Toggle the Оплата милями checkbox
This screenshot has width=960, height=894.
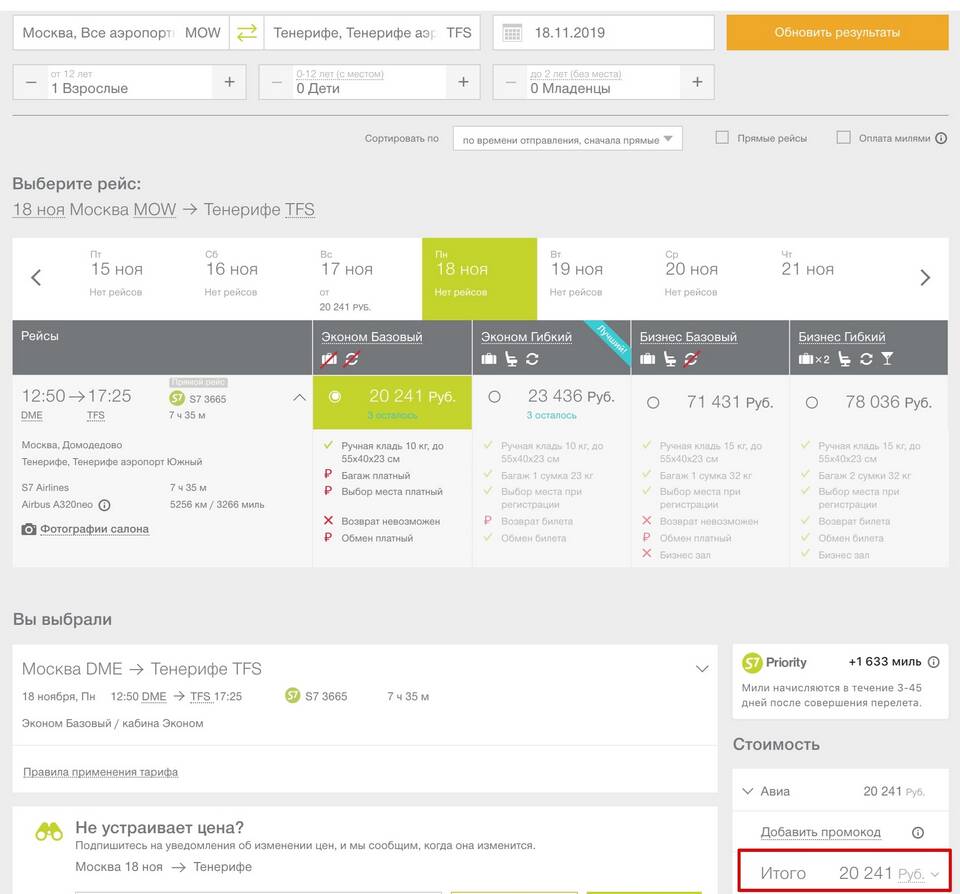(844, 138)
